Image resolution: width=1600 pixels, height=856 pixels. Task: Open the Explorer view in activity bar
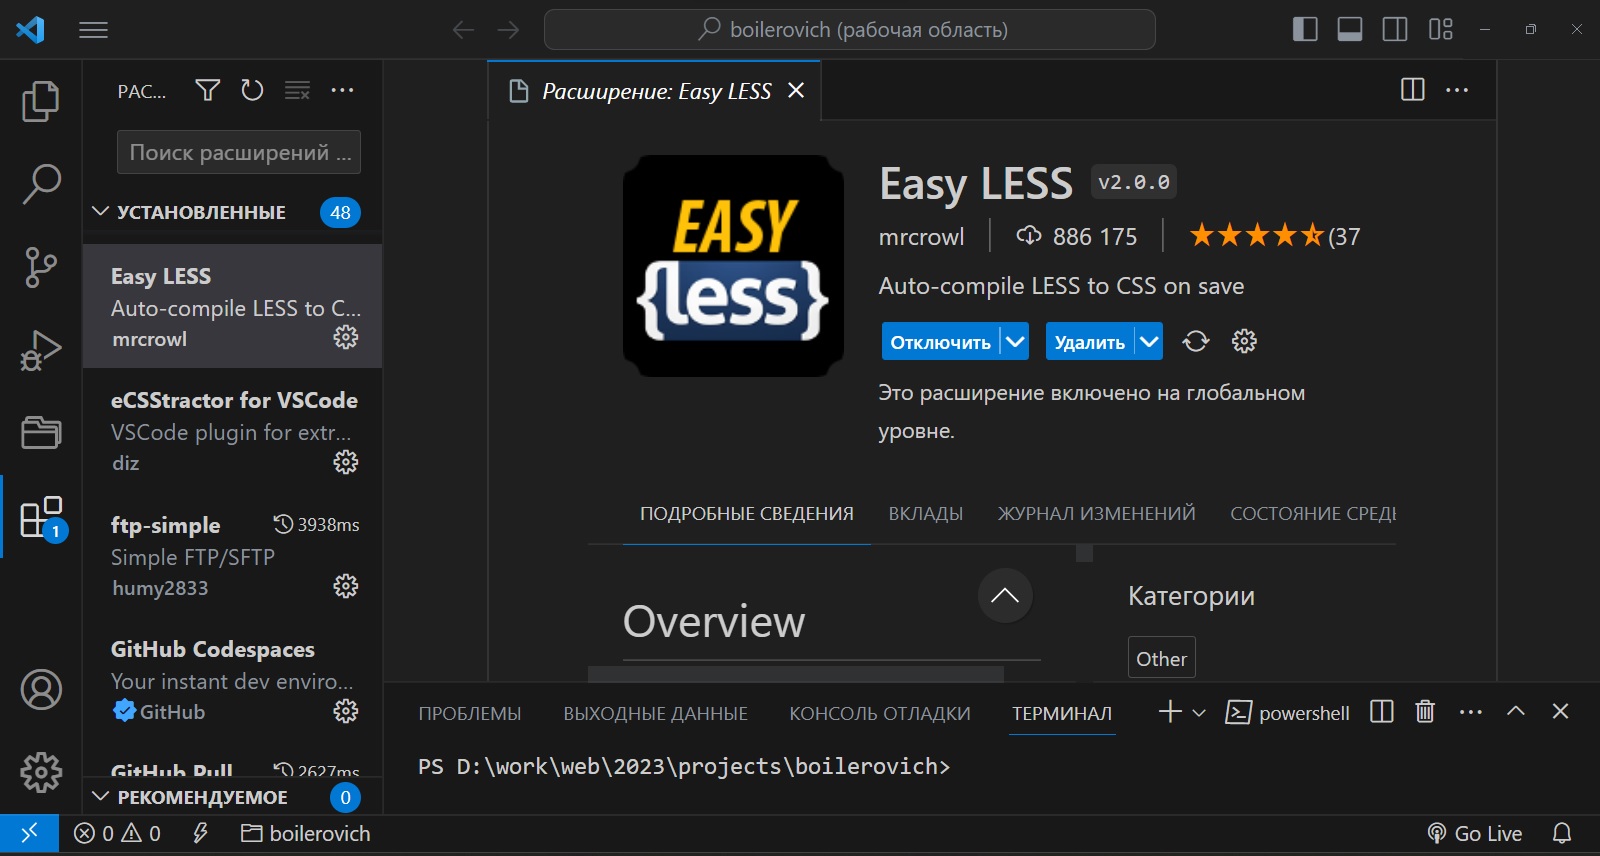(41, 101)
